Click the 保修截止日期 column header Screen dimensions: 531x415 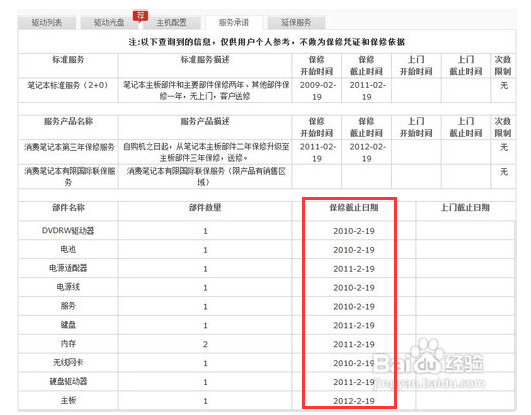tap(354, 208)
